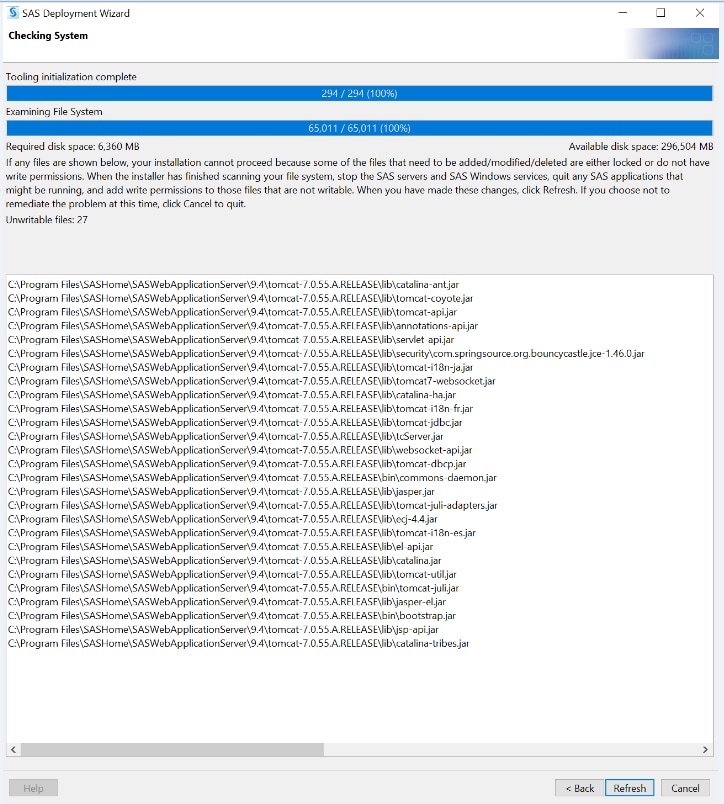The image size is (724, 804).
Task: Click the SAS logo in title bar
Action: 12,13
